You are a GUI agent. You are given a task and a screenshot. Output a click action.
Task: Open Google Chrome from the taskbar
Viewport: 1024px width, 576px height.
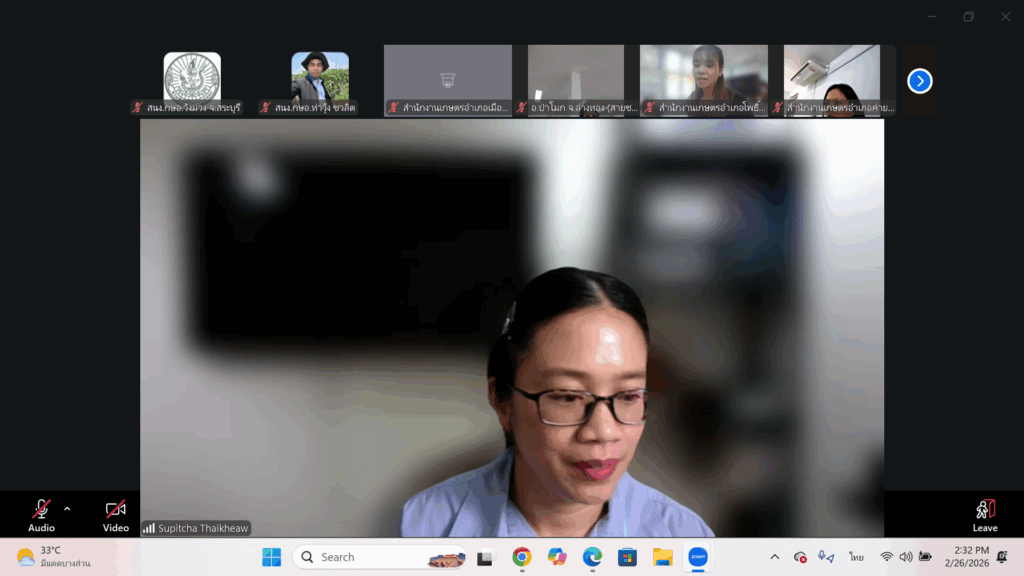[521, 557]
